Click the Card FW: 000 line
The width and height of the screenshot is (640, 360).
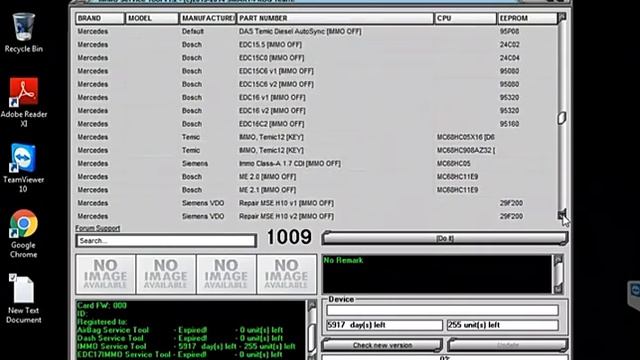pos(102,305)
